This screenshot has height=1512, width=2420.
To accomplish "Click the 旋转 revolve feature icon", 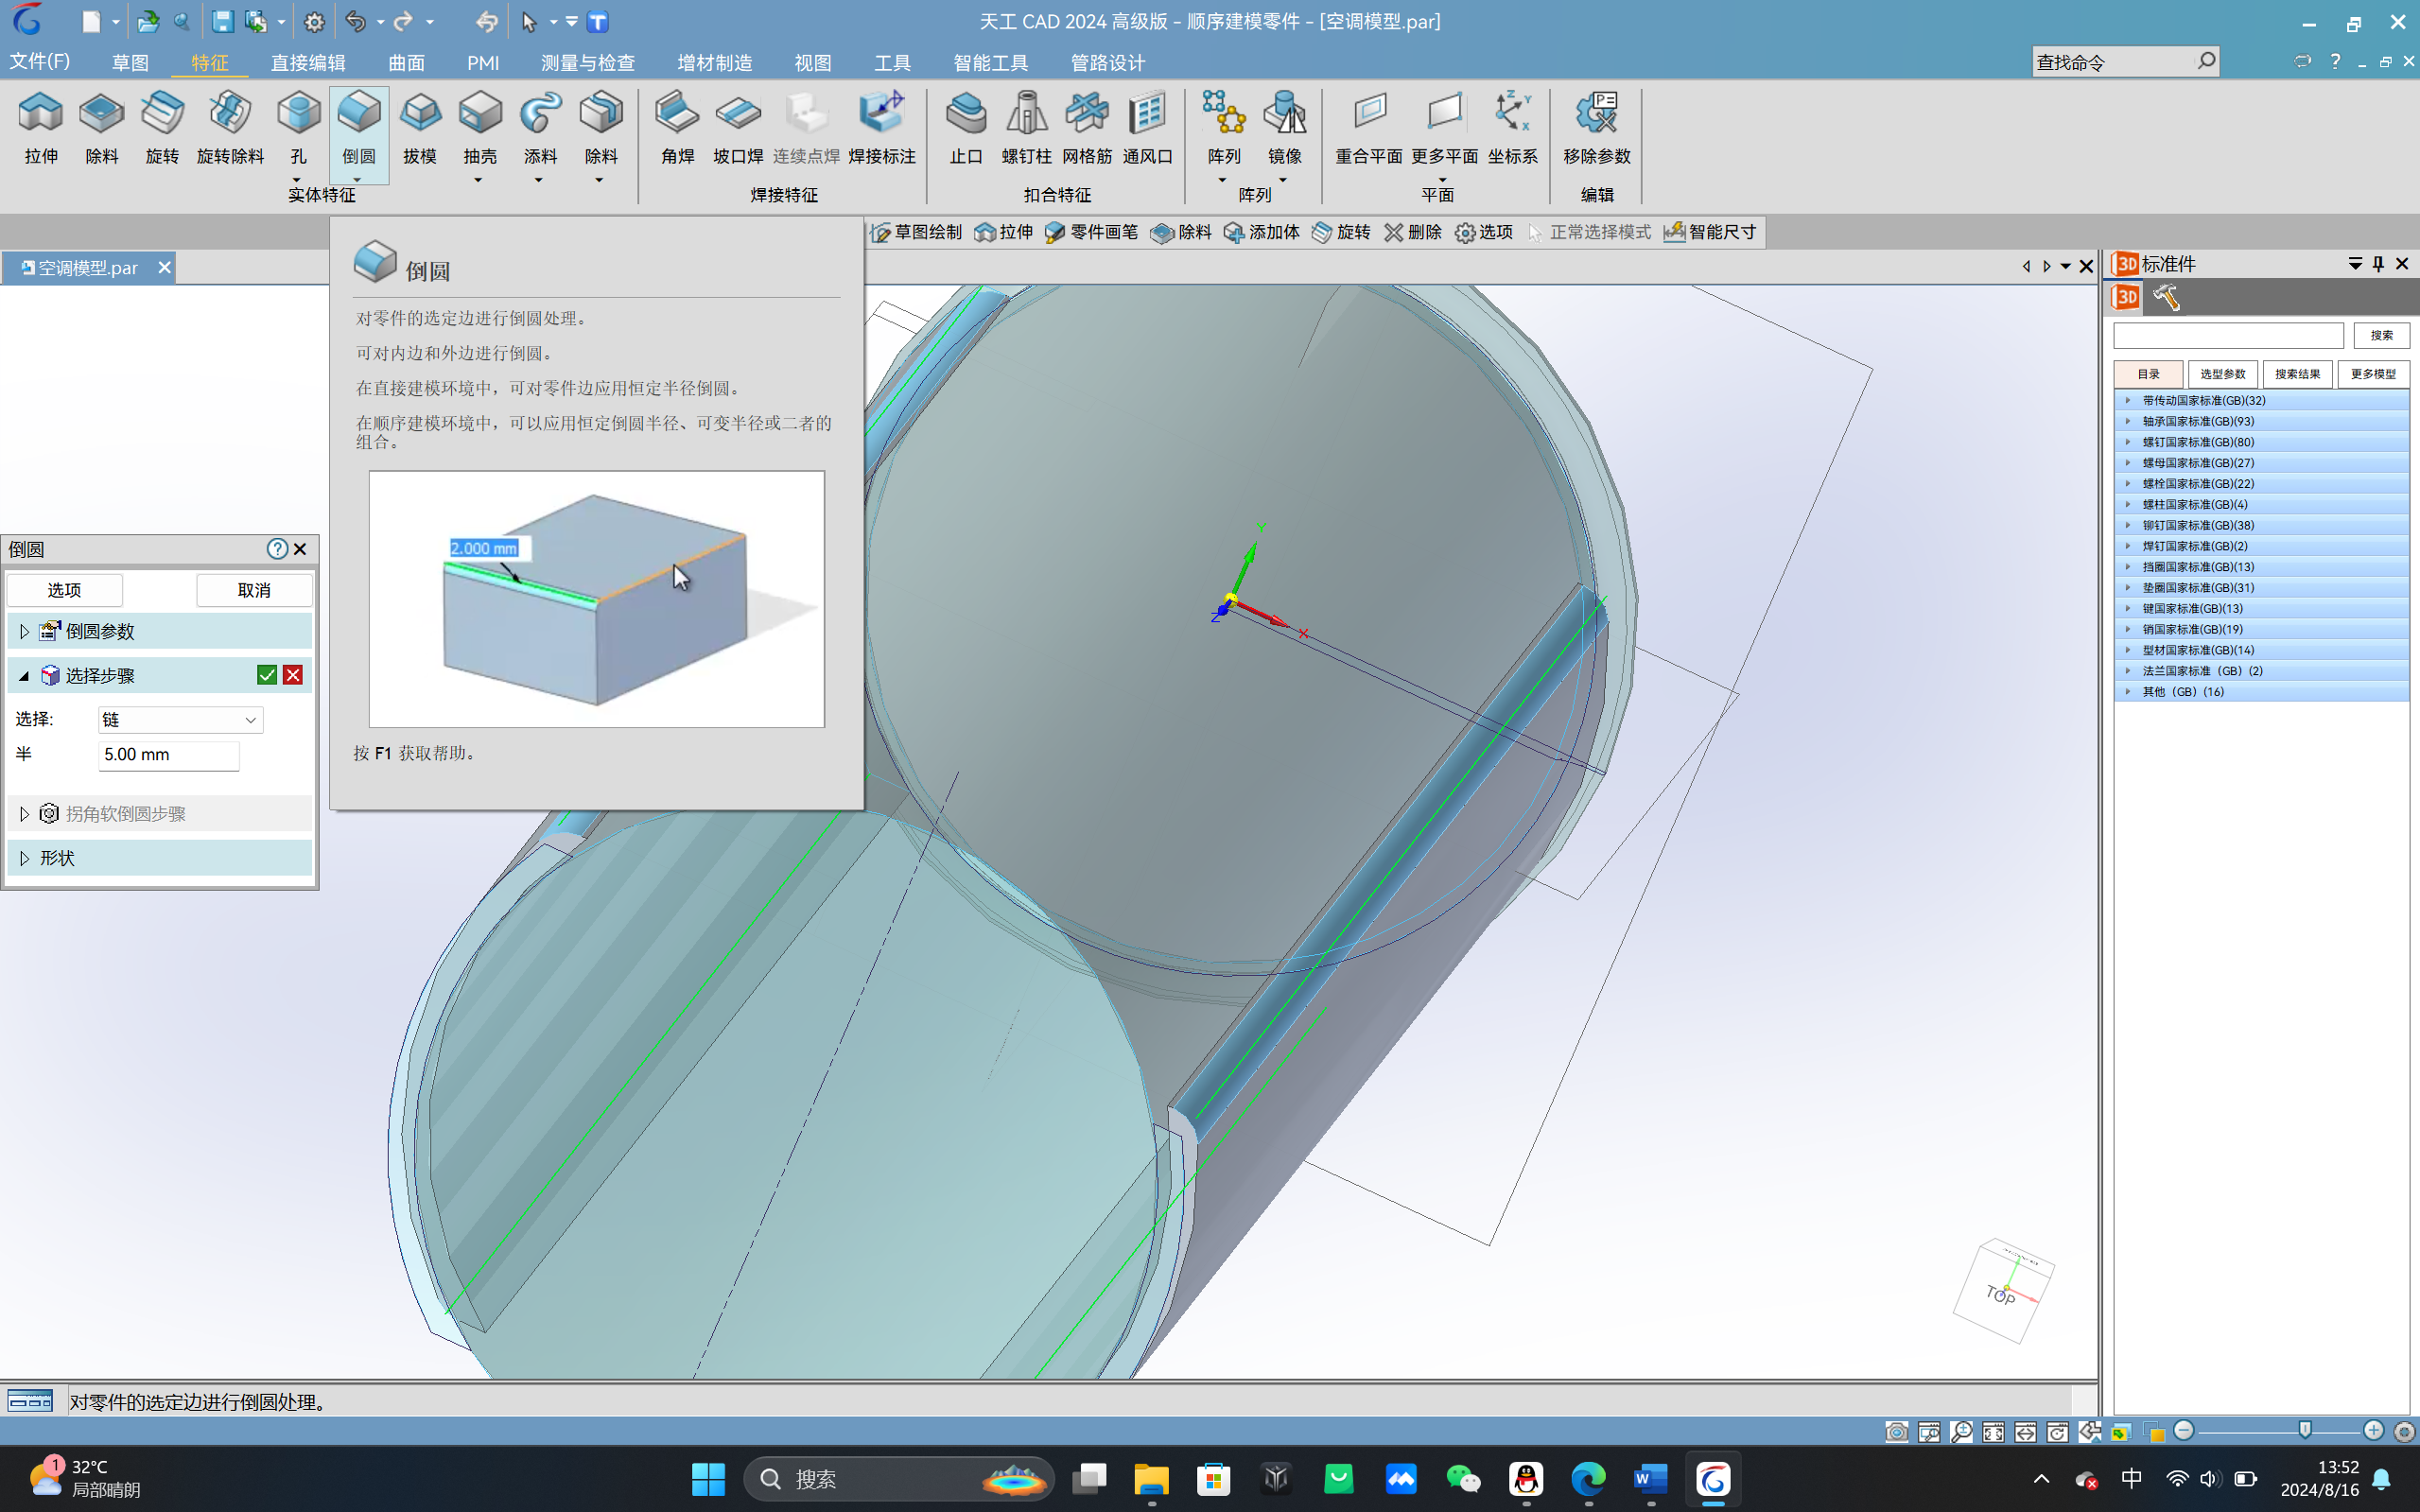I will (162, 127).
